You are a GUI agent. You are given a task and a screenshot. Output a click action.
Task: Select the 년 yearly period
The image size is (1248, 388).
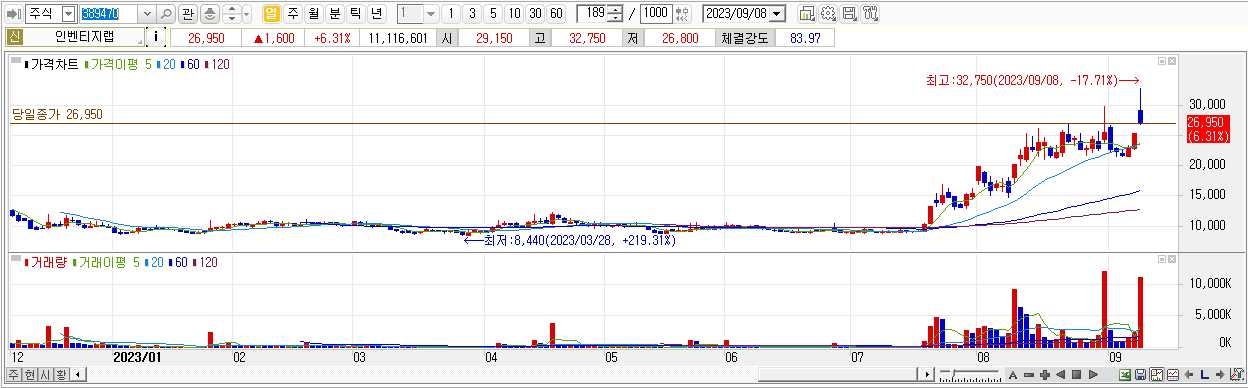point(376,14)
